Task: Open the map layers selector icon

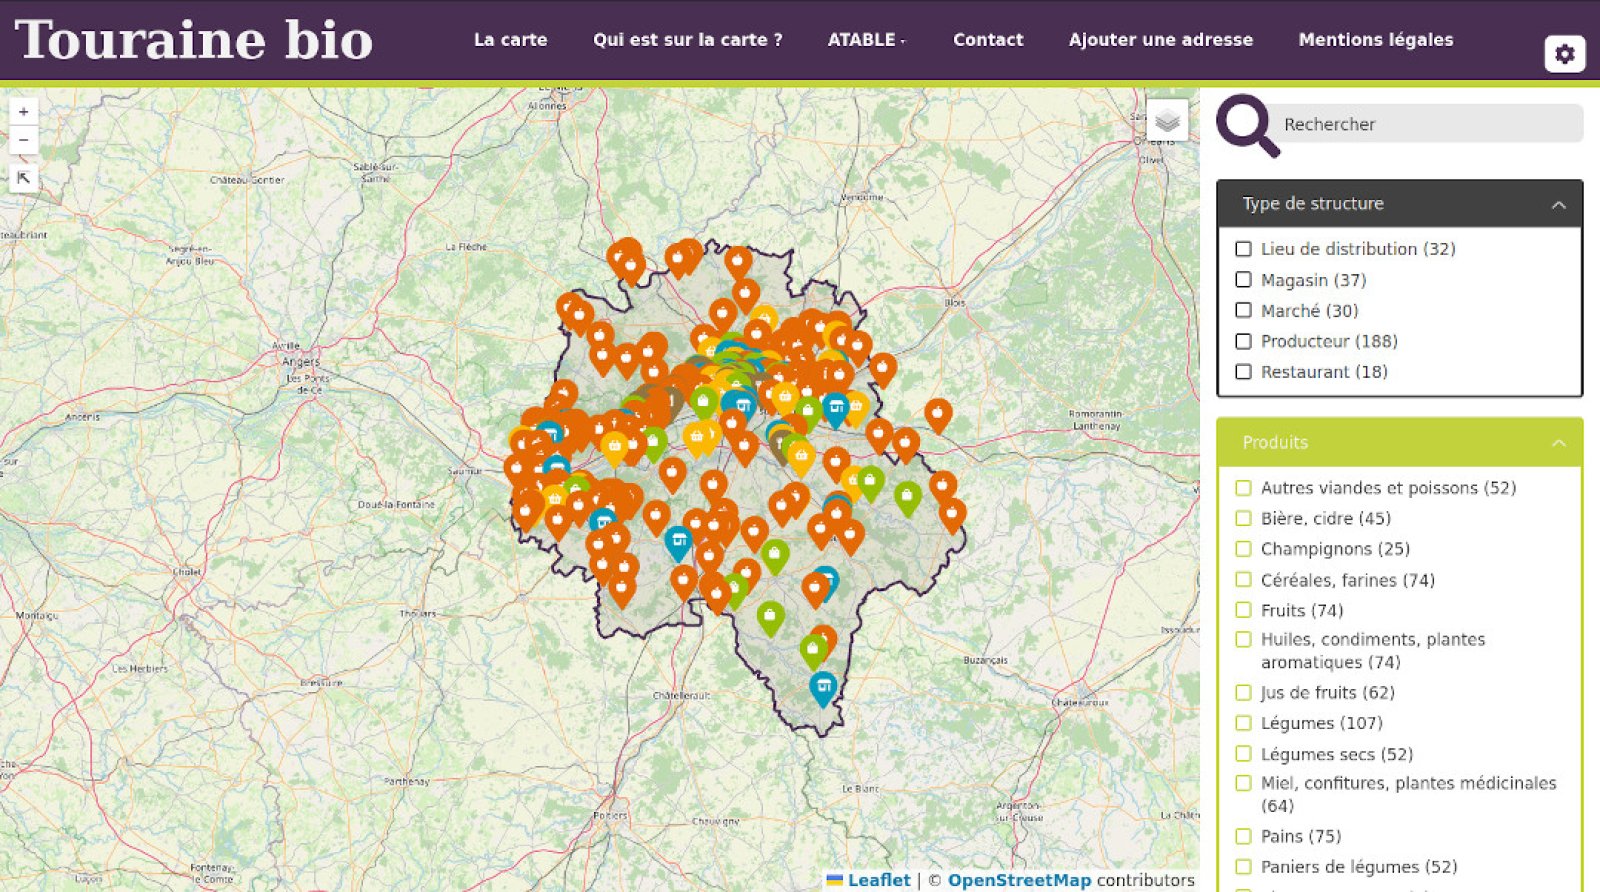Action: pos(1167,121)
